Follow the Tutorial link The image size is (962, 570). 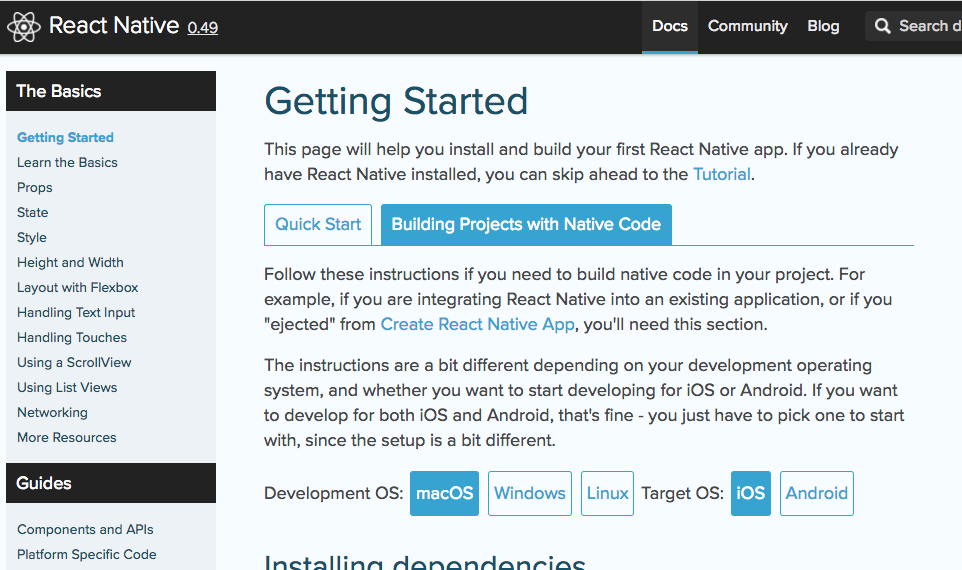click(x=722, y=175)
